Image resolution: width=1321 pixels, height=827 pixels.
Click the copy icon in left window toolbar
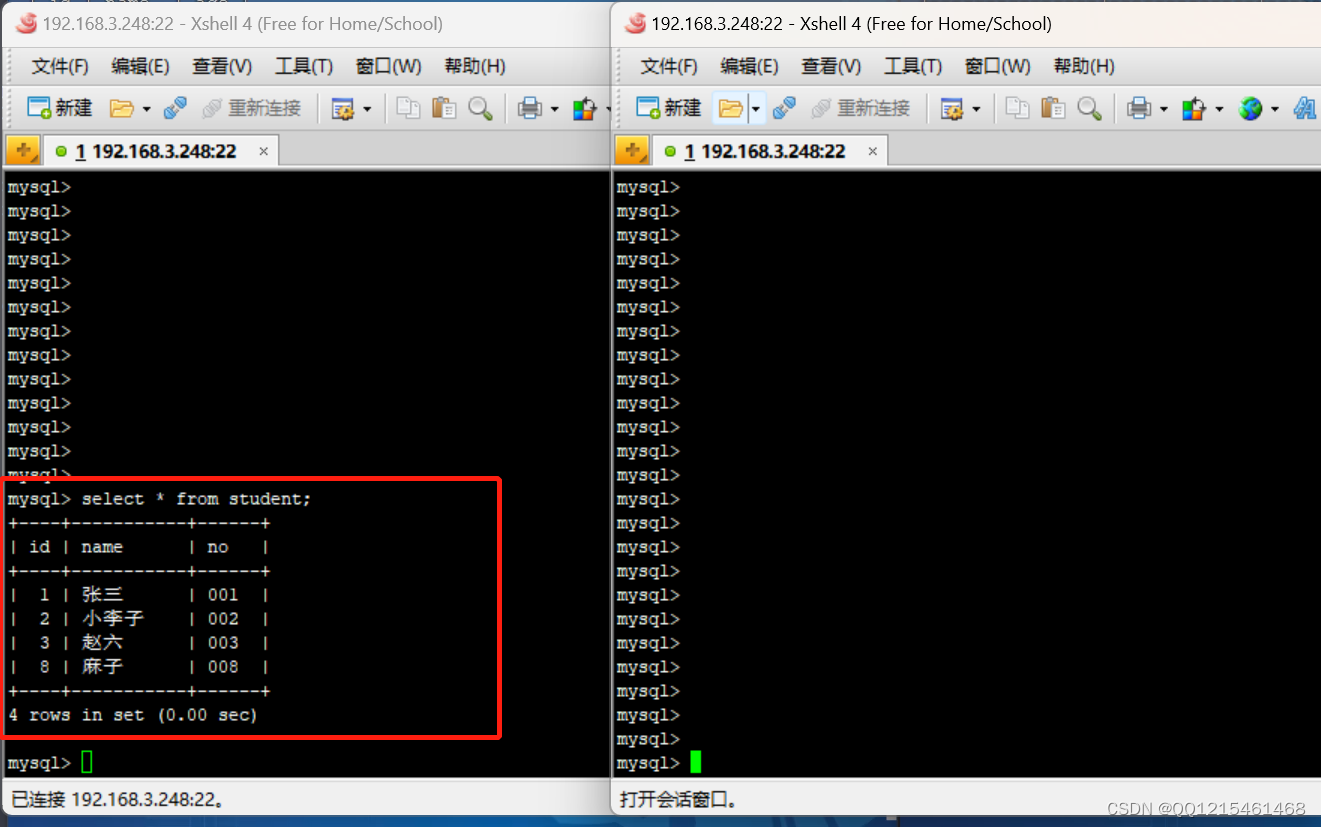pyautogui.click(x=408, y=108)
